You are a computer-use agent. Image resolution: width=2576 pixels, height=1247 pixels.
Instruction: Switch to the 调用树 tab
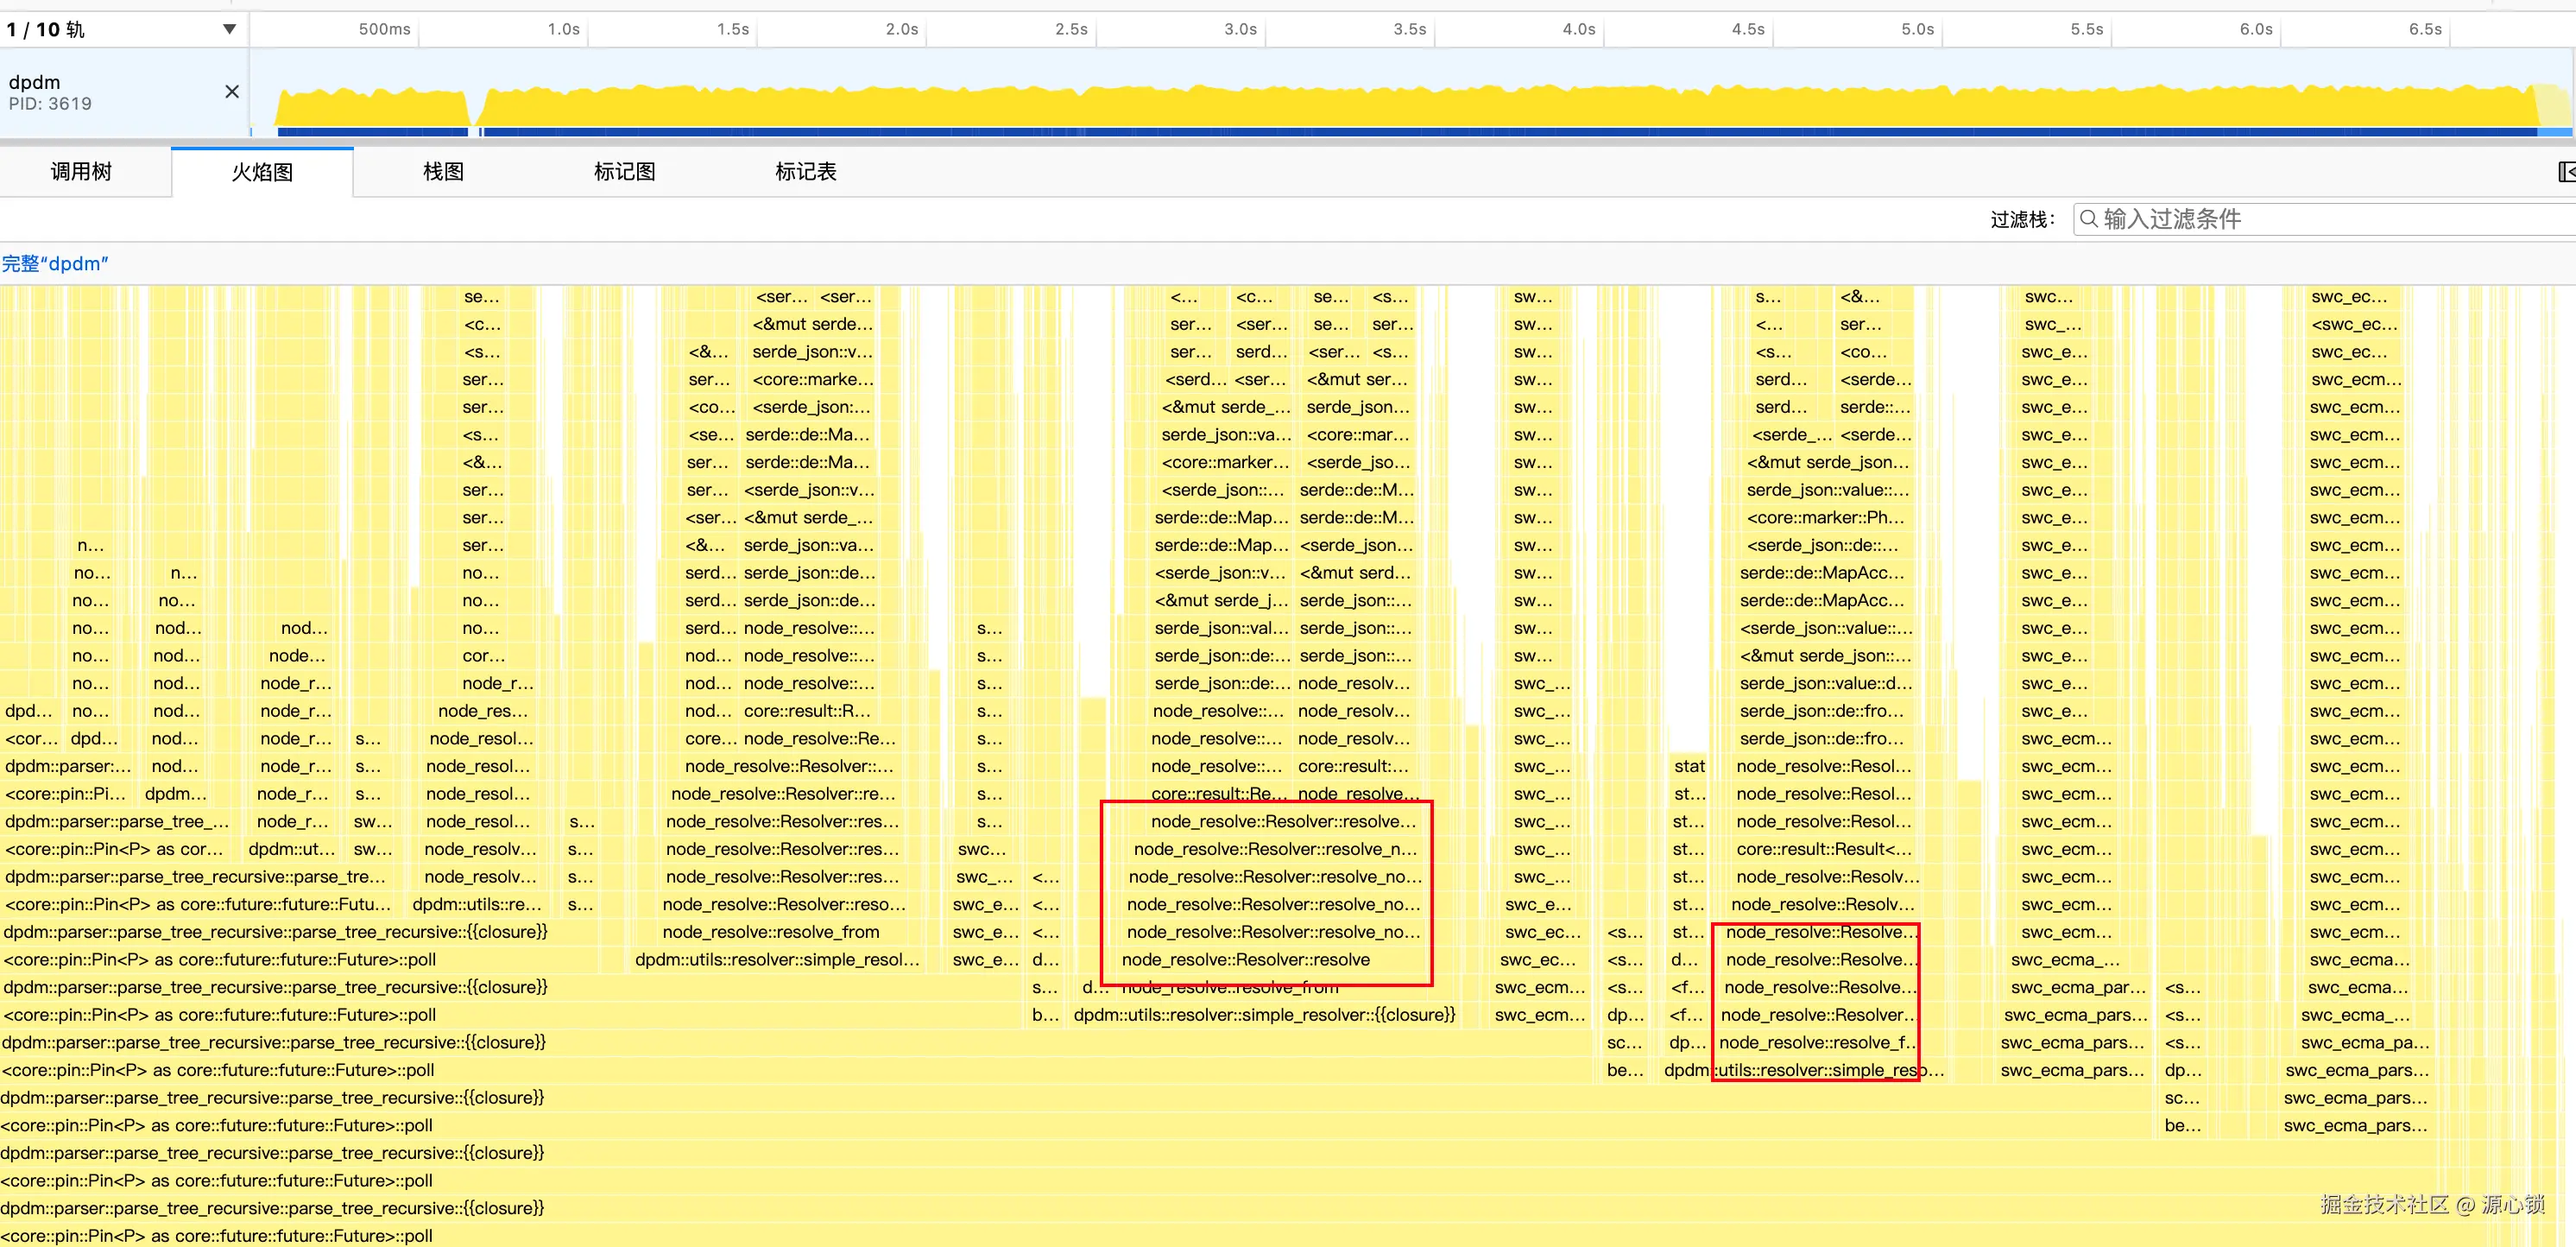[x=81, y=172]
